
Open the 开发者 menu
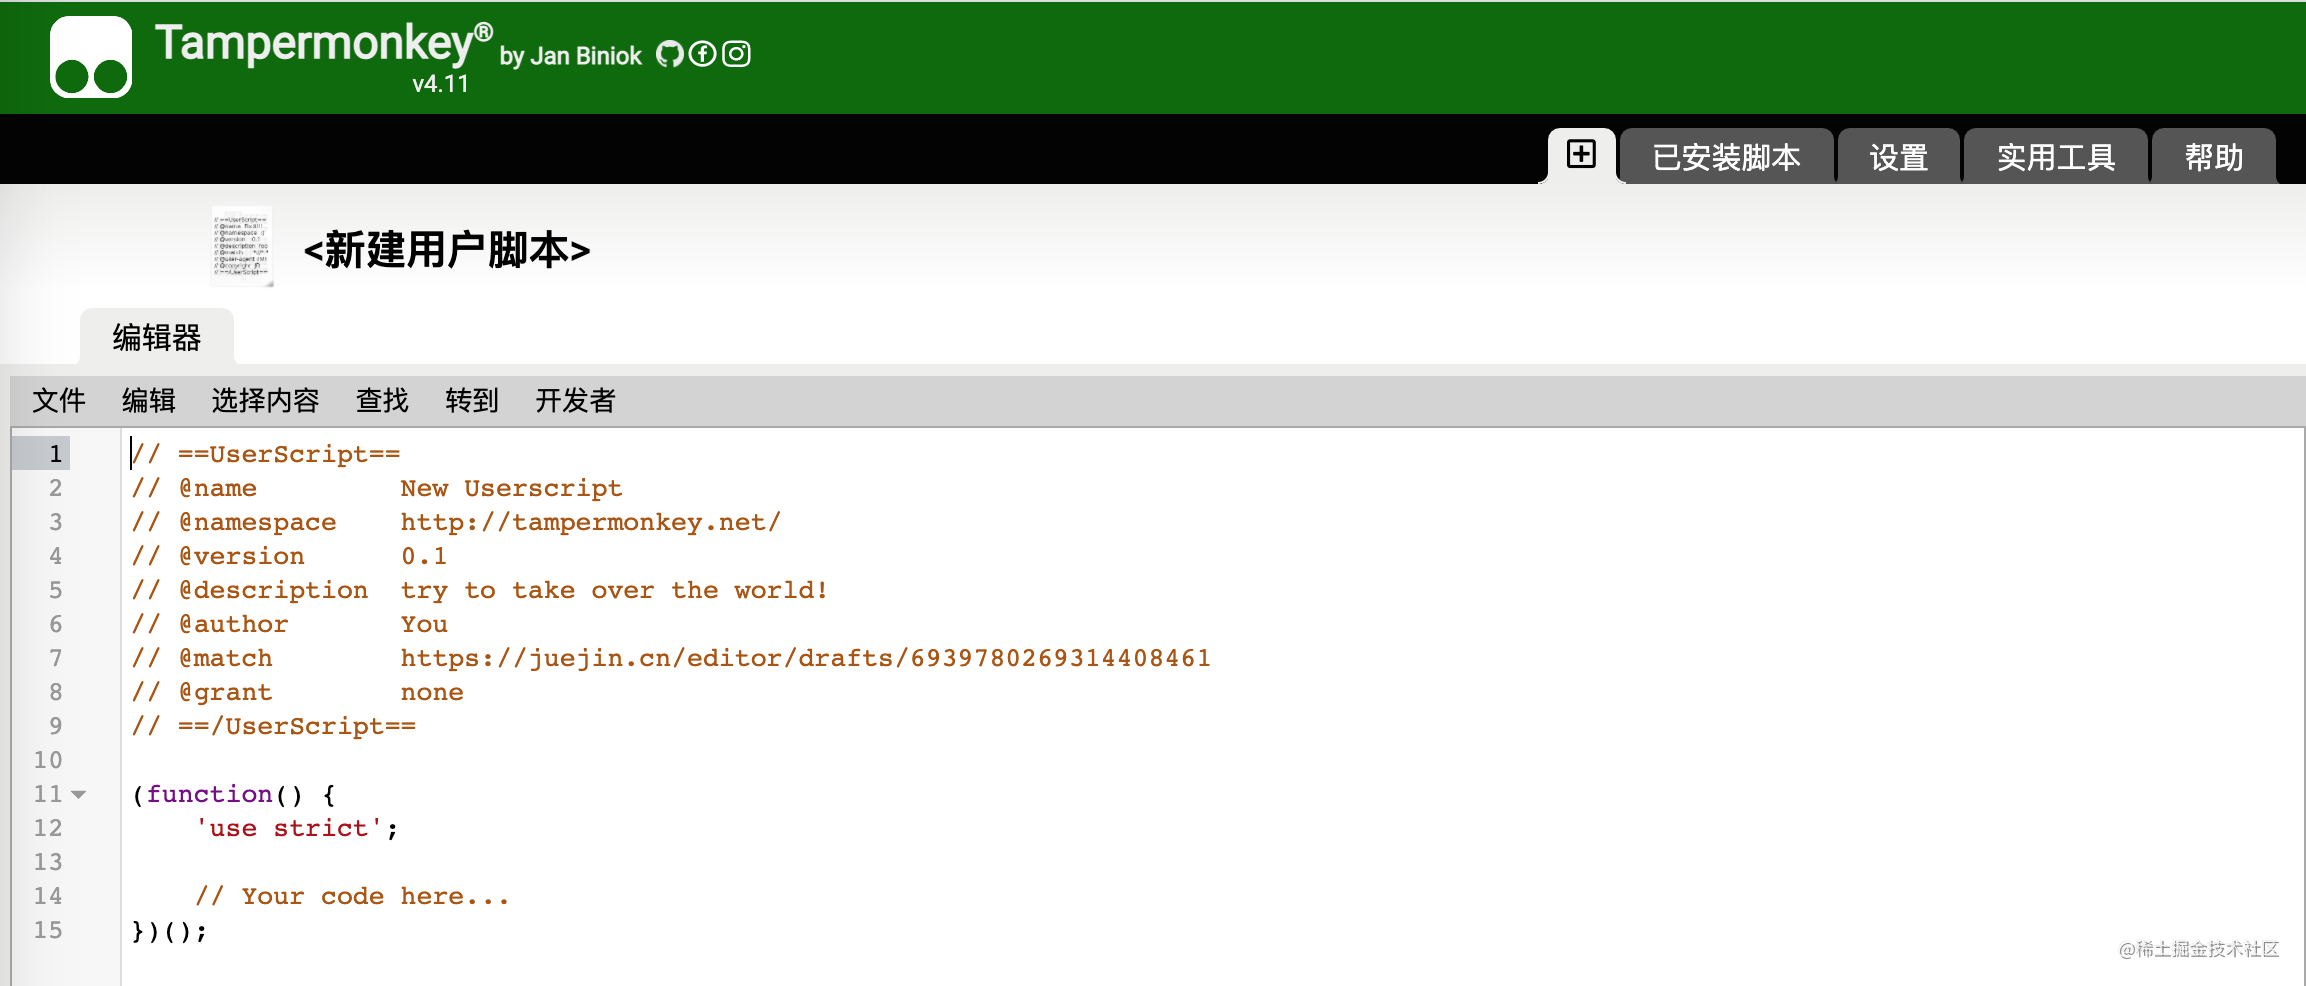point(575,401)
